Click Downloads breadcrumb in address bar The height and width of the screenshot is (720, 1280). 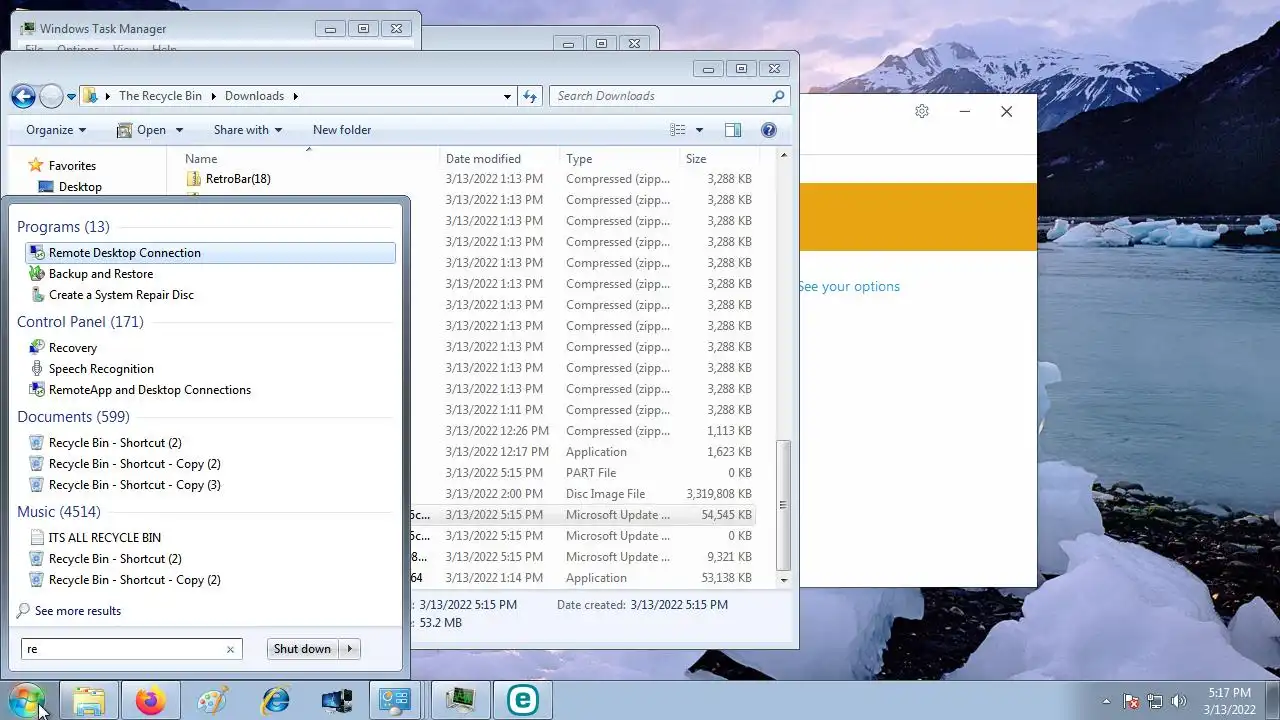[254, 96]
